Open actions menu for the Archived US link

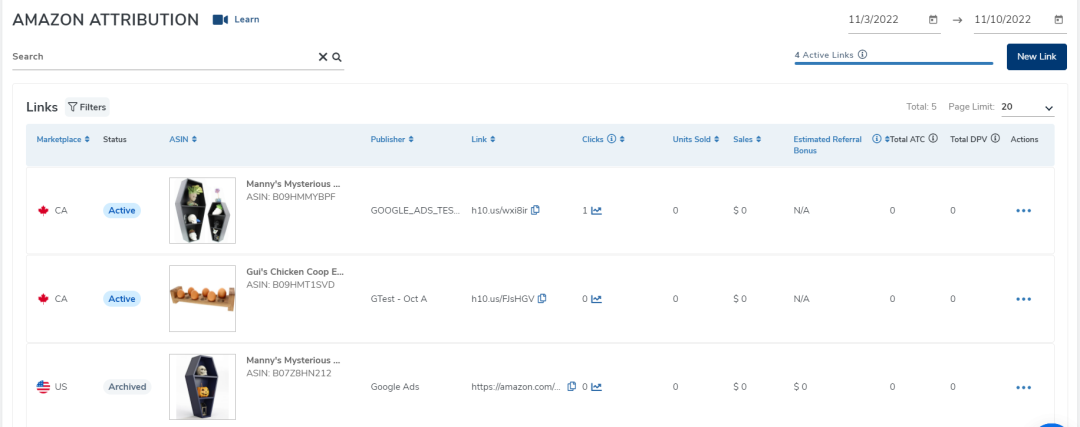1023,387
